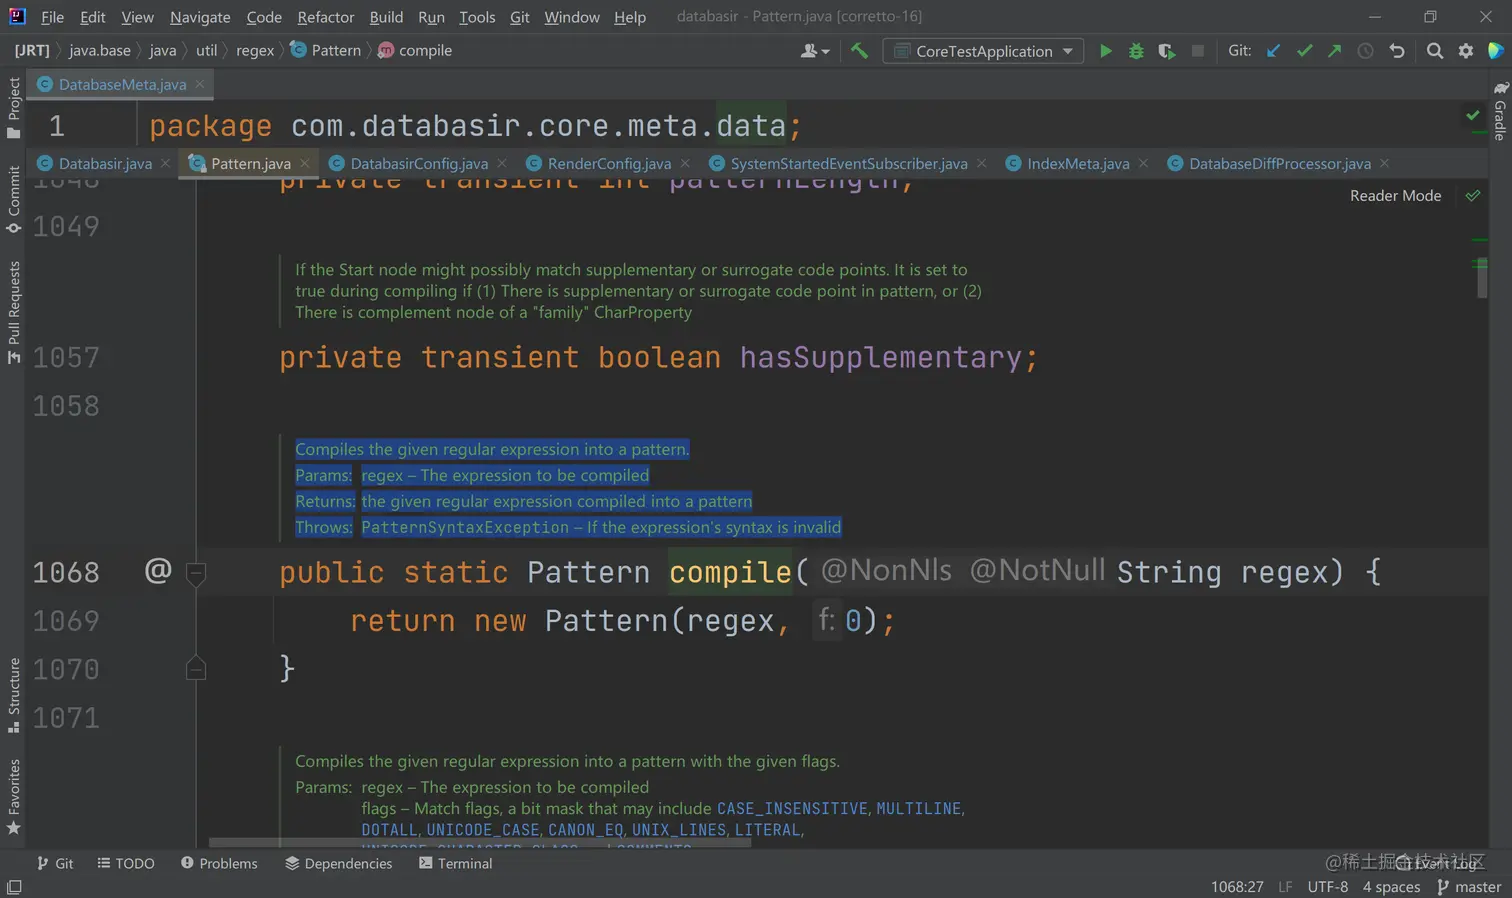
Task: Toggle Reader Mode in the editor
Action: pos(1396,196)
